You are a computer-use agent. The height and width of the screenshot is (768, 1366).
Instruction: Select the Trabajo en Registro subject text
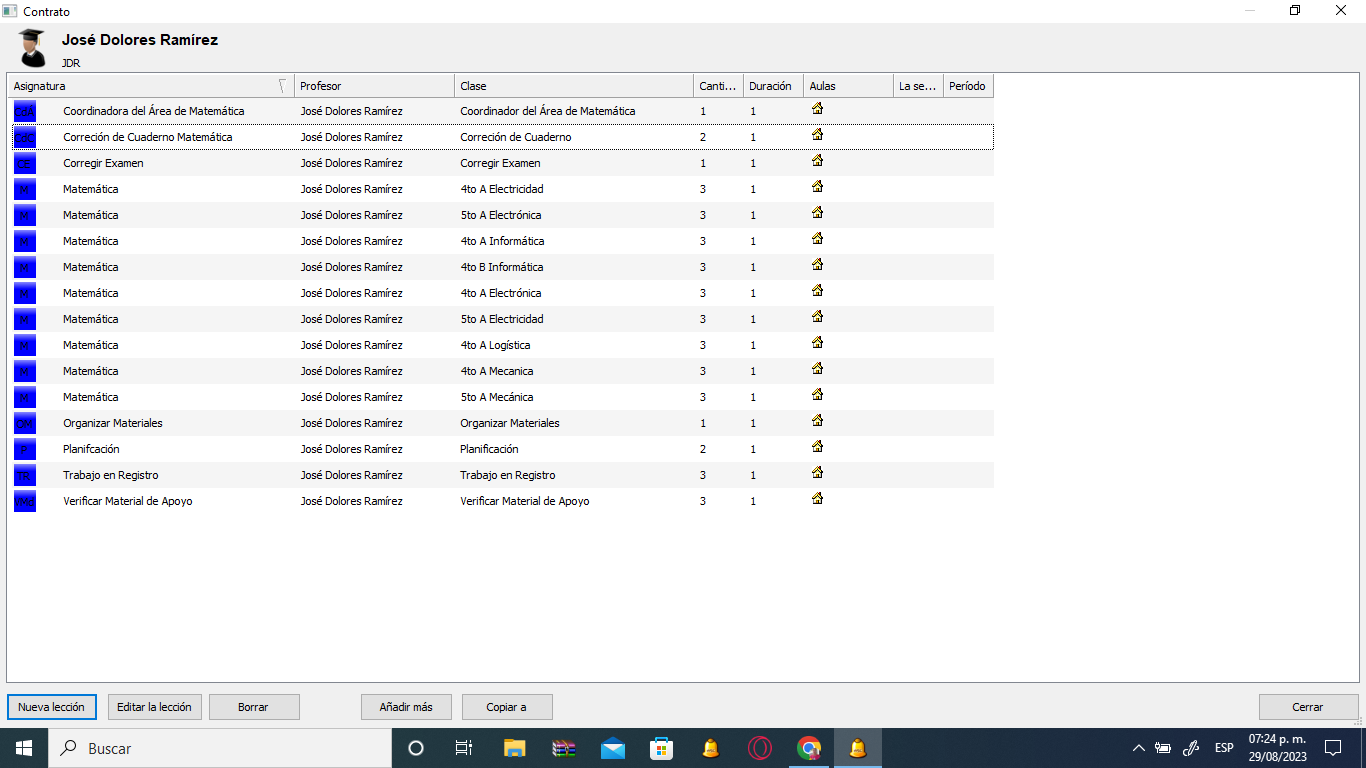tap(111, 475)
